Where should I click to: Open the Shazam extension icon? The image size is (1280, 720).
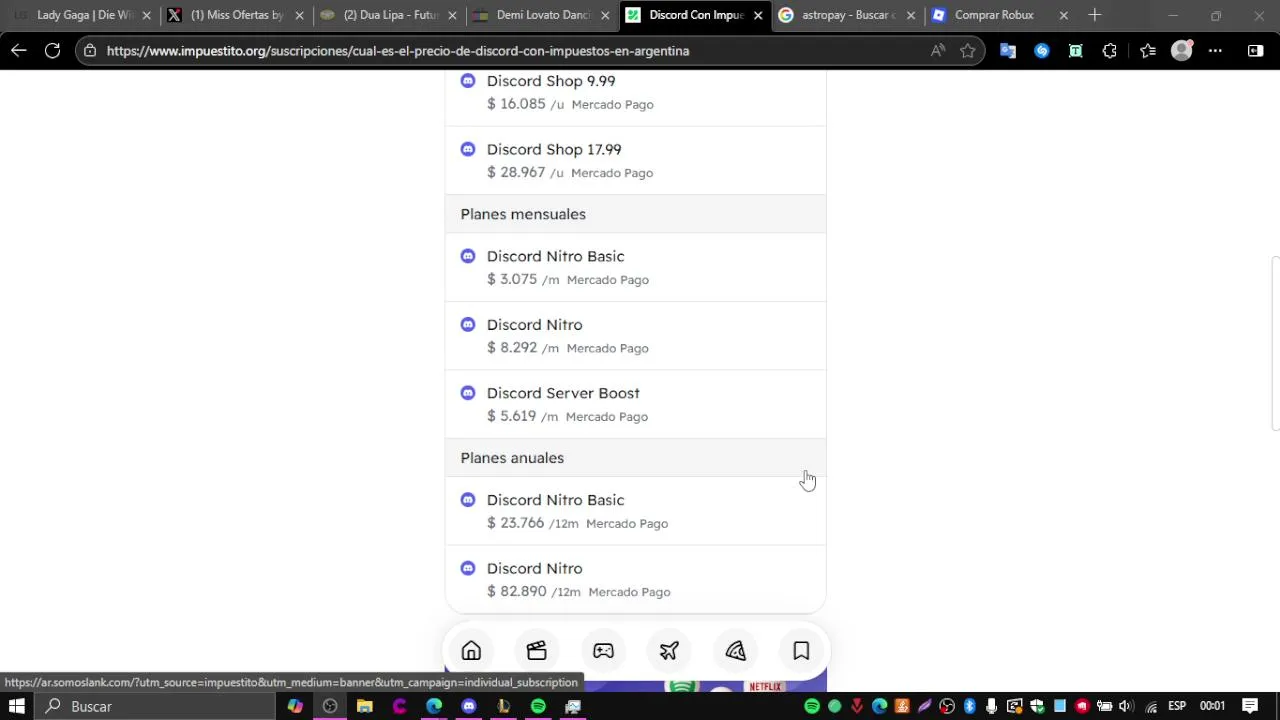pos(1042,51)
